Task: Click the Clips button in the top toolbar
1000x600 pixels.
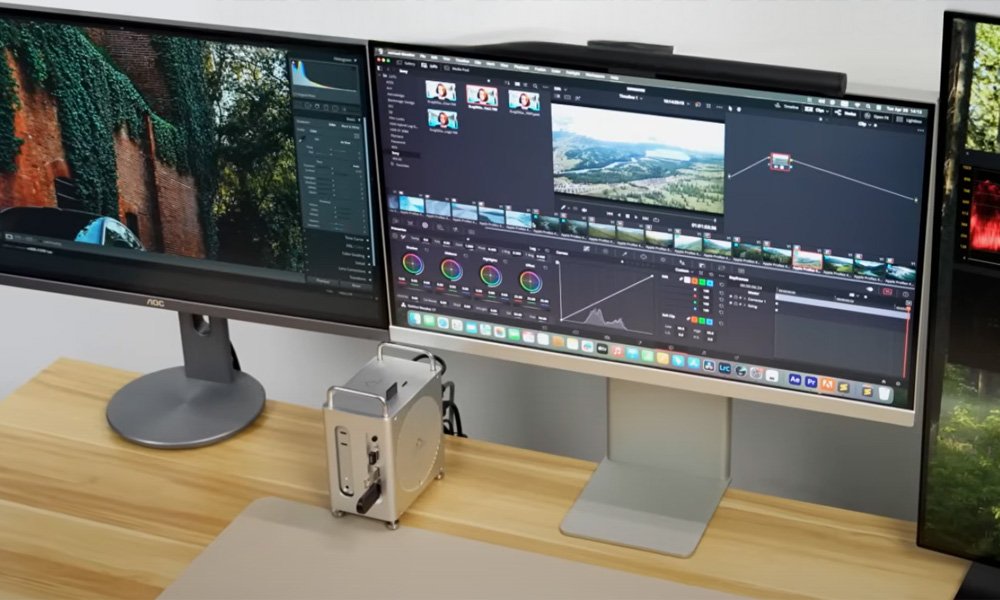Action: (x=816, y=110)
